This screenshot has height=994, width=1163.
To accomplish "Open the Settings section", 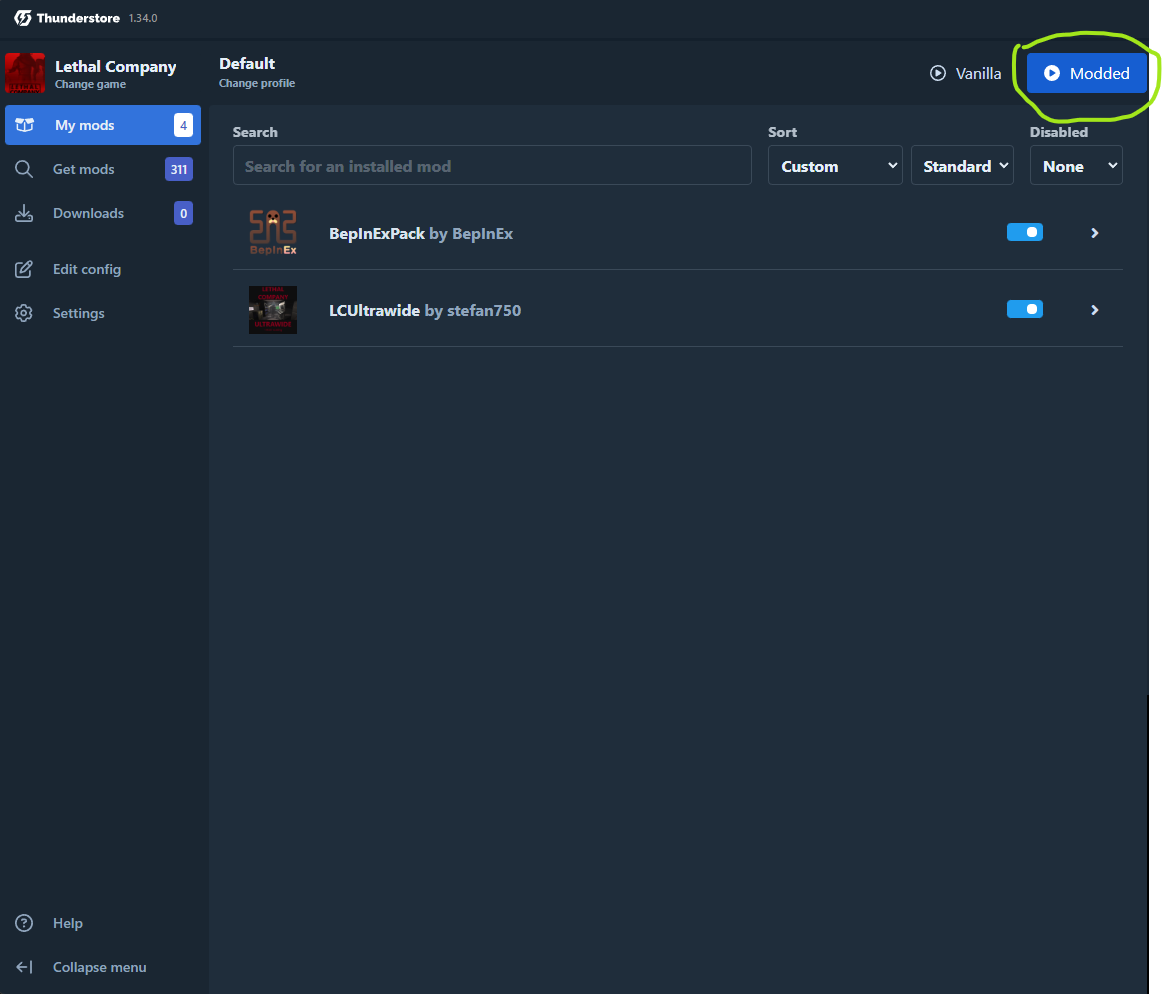I will [103, 313].
